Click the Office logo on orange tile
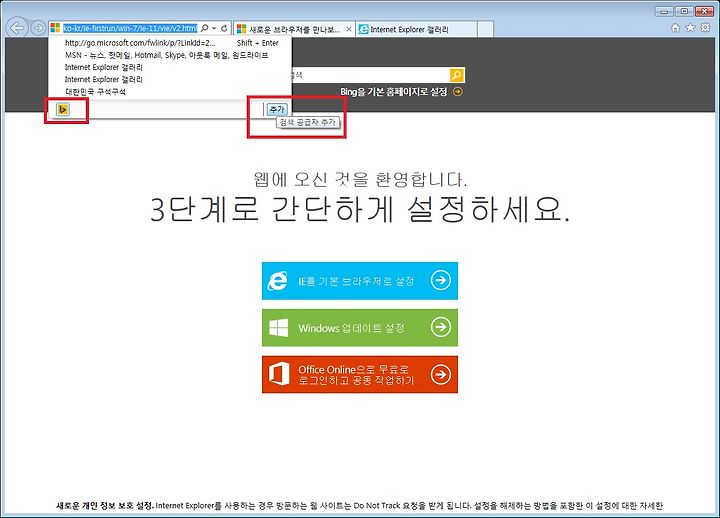Viewport: 720px width, 518px height. 279,374
